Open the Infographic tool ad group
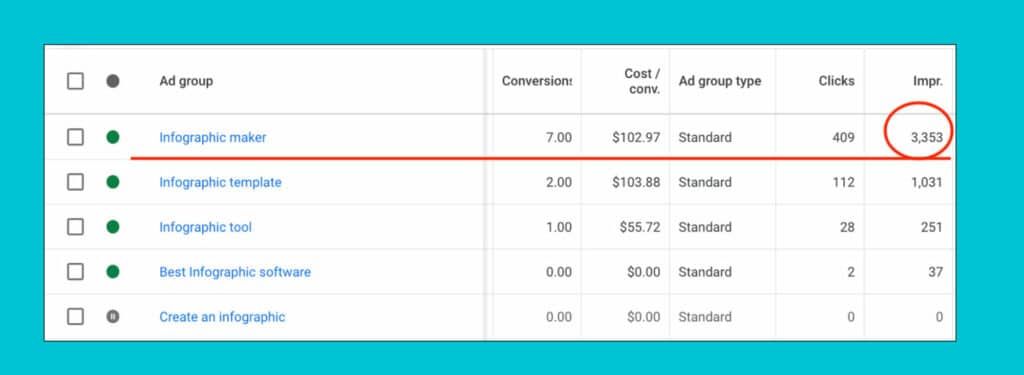Viewport: 1024px width, 375px height. pos(205,227)
